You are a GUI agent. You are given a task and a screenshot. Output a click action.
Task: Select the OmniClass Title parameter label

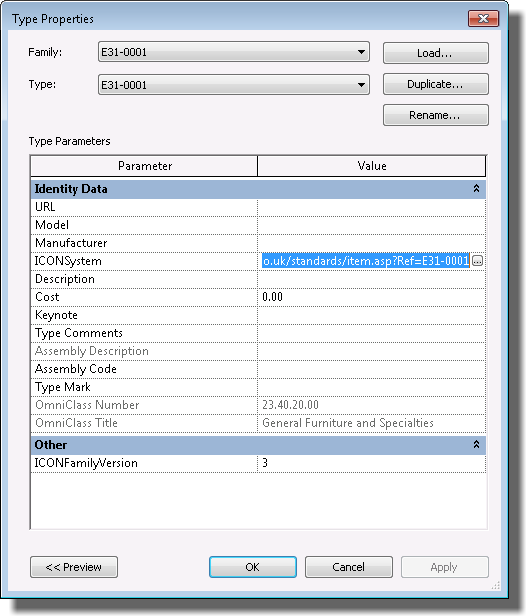(77, 423)
